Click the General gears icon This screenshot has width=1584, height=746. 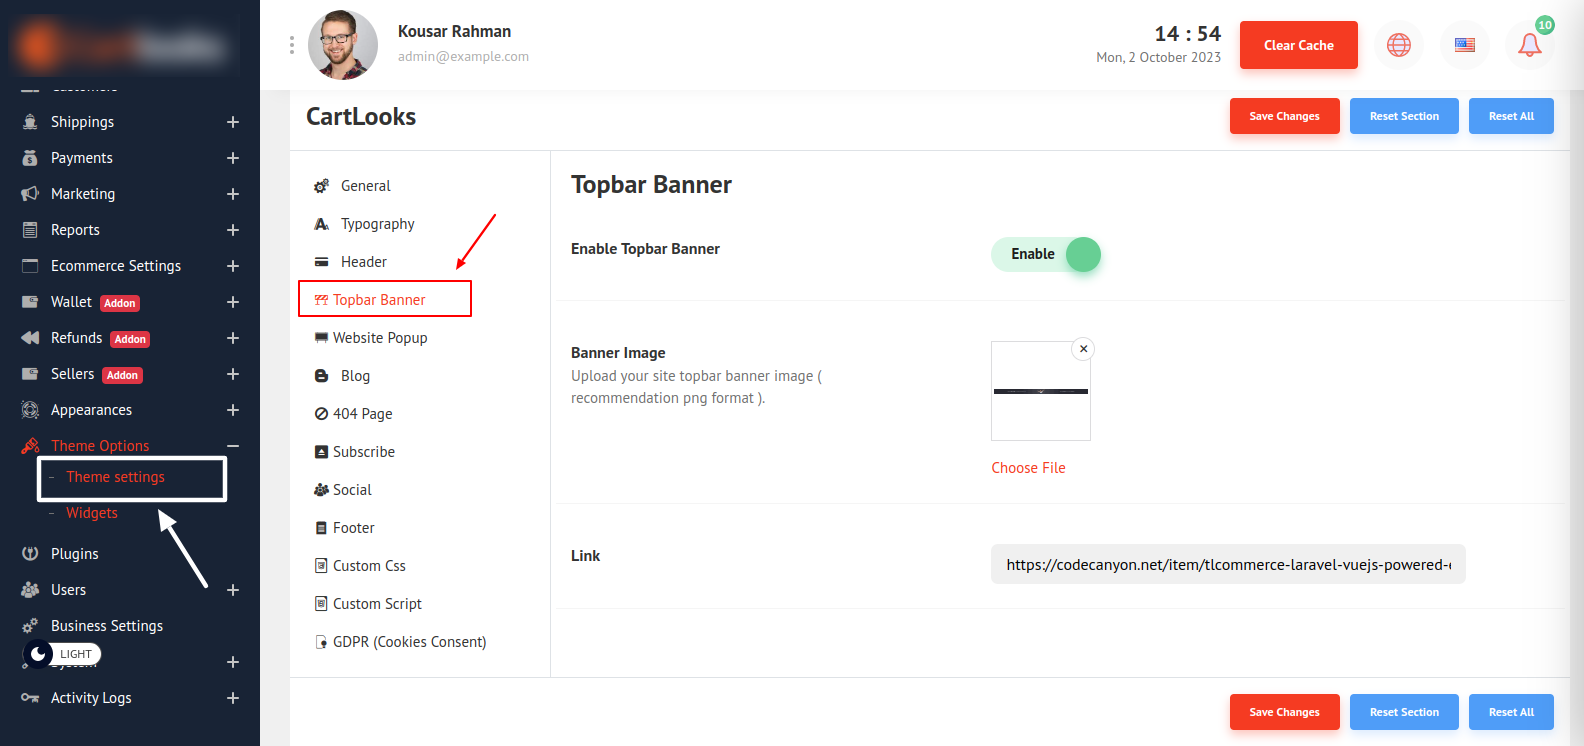(321, 186)
